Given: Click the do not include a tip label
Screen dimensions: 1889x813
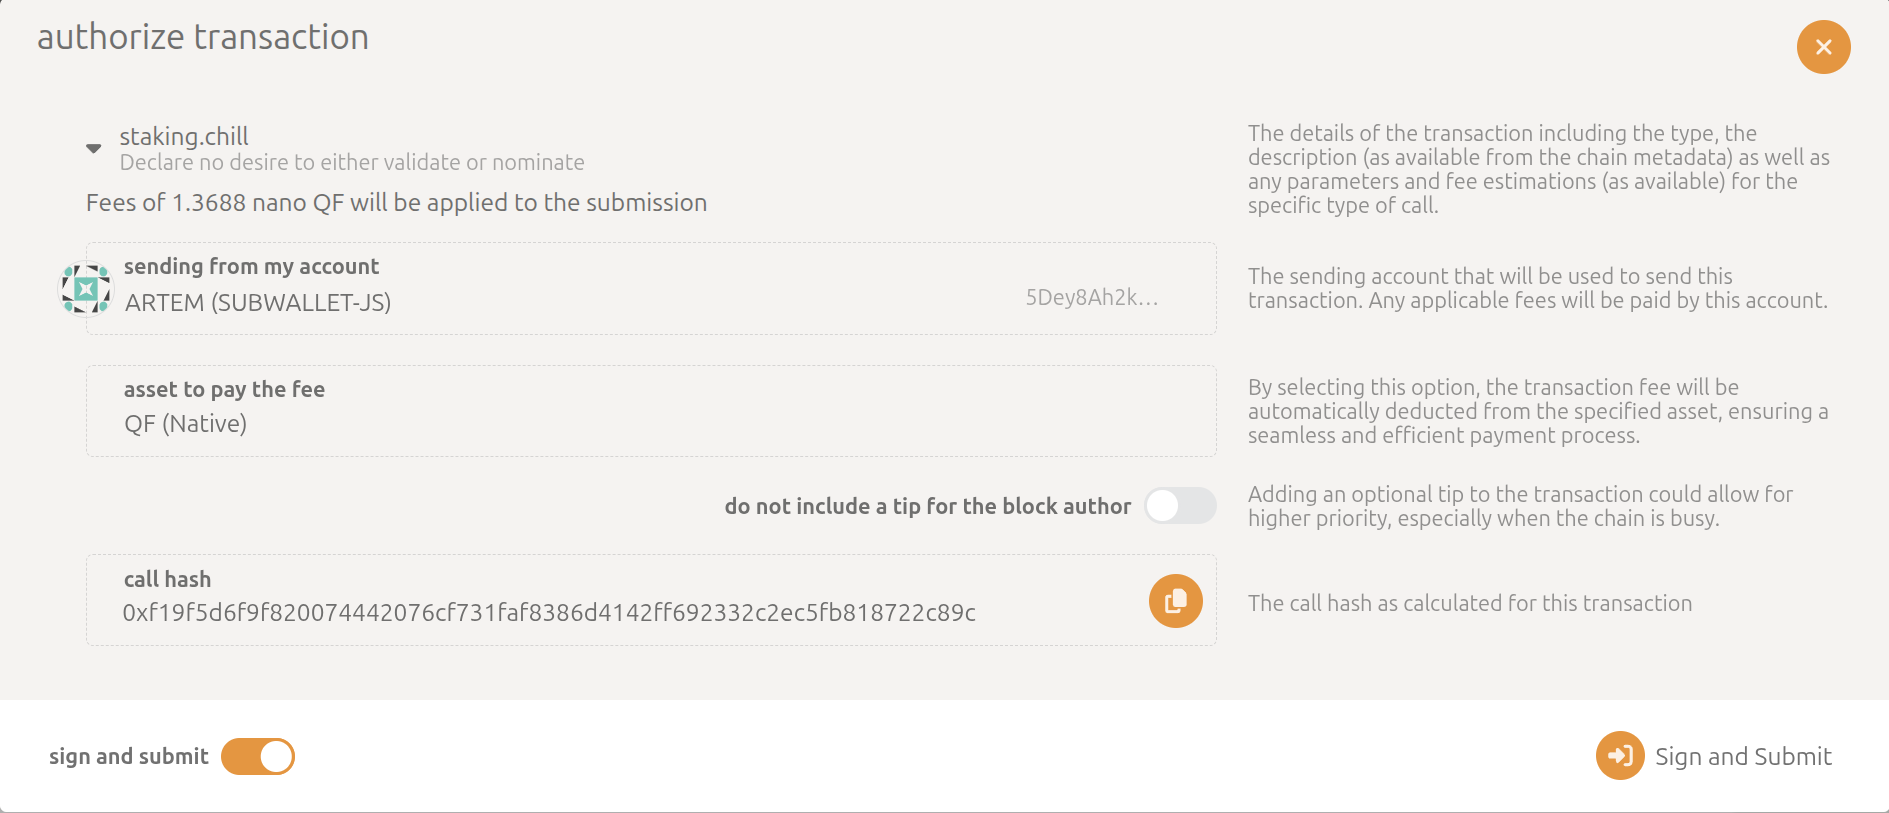Looking at the screenshot, I should 928,506.
